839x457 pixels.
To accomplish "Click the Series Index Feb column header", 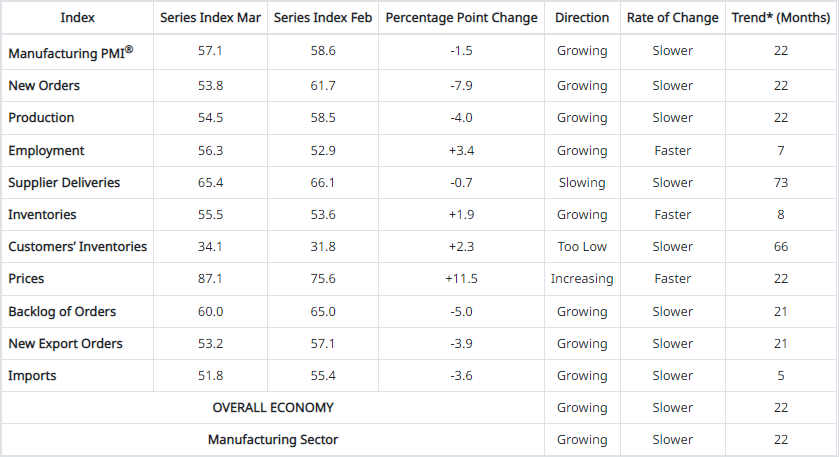I will (x=321, y=18).
